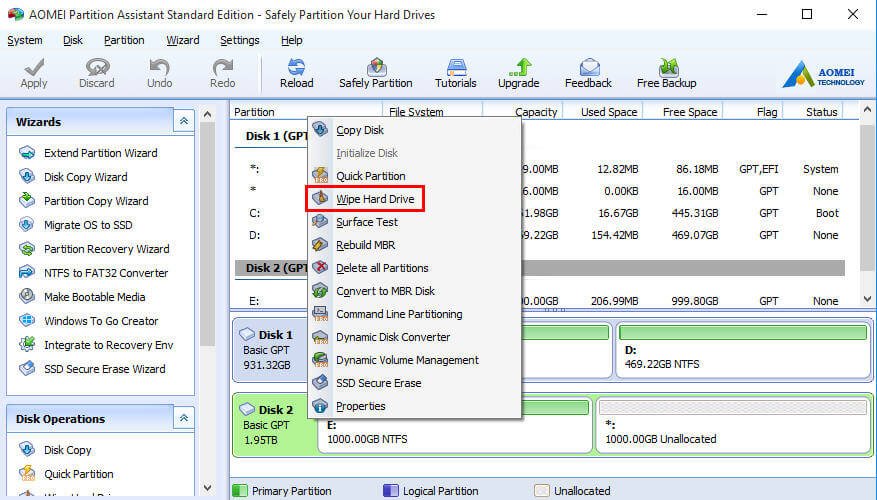Screen dimensions: 877x500
Task: Open the SSD Secure Erase Wizard
Action: click(x=105, y=369)
